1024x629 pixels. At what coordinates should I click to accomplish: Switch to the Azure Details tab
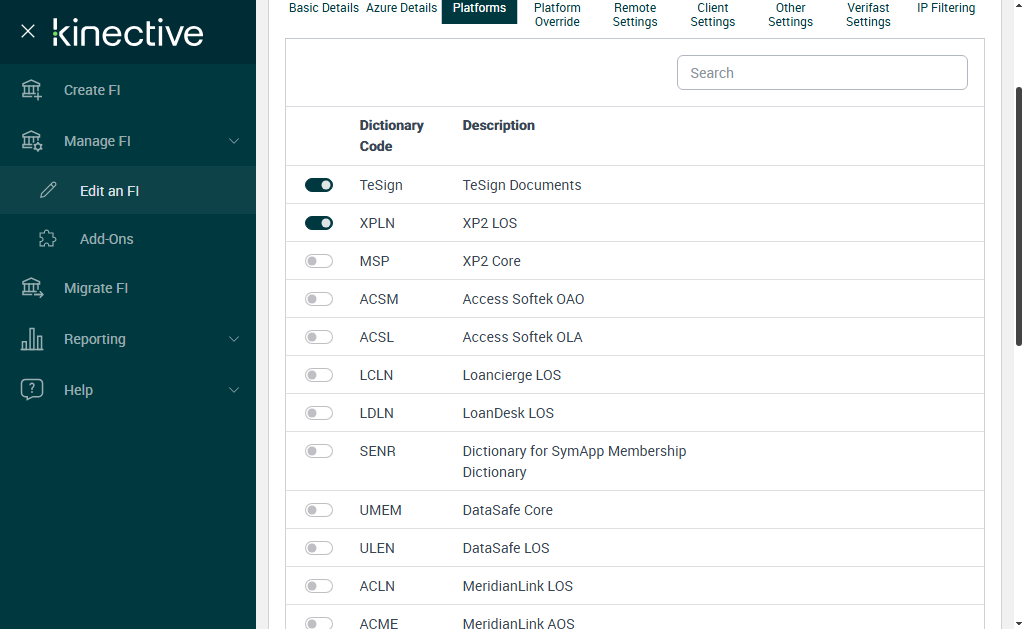[401, 8]
